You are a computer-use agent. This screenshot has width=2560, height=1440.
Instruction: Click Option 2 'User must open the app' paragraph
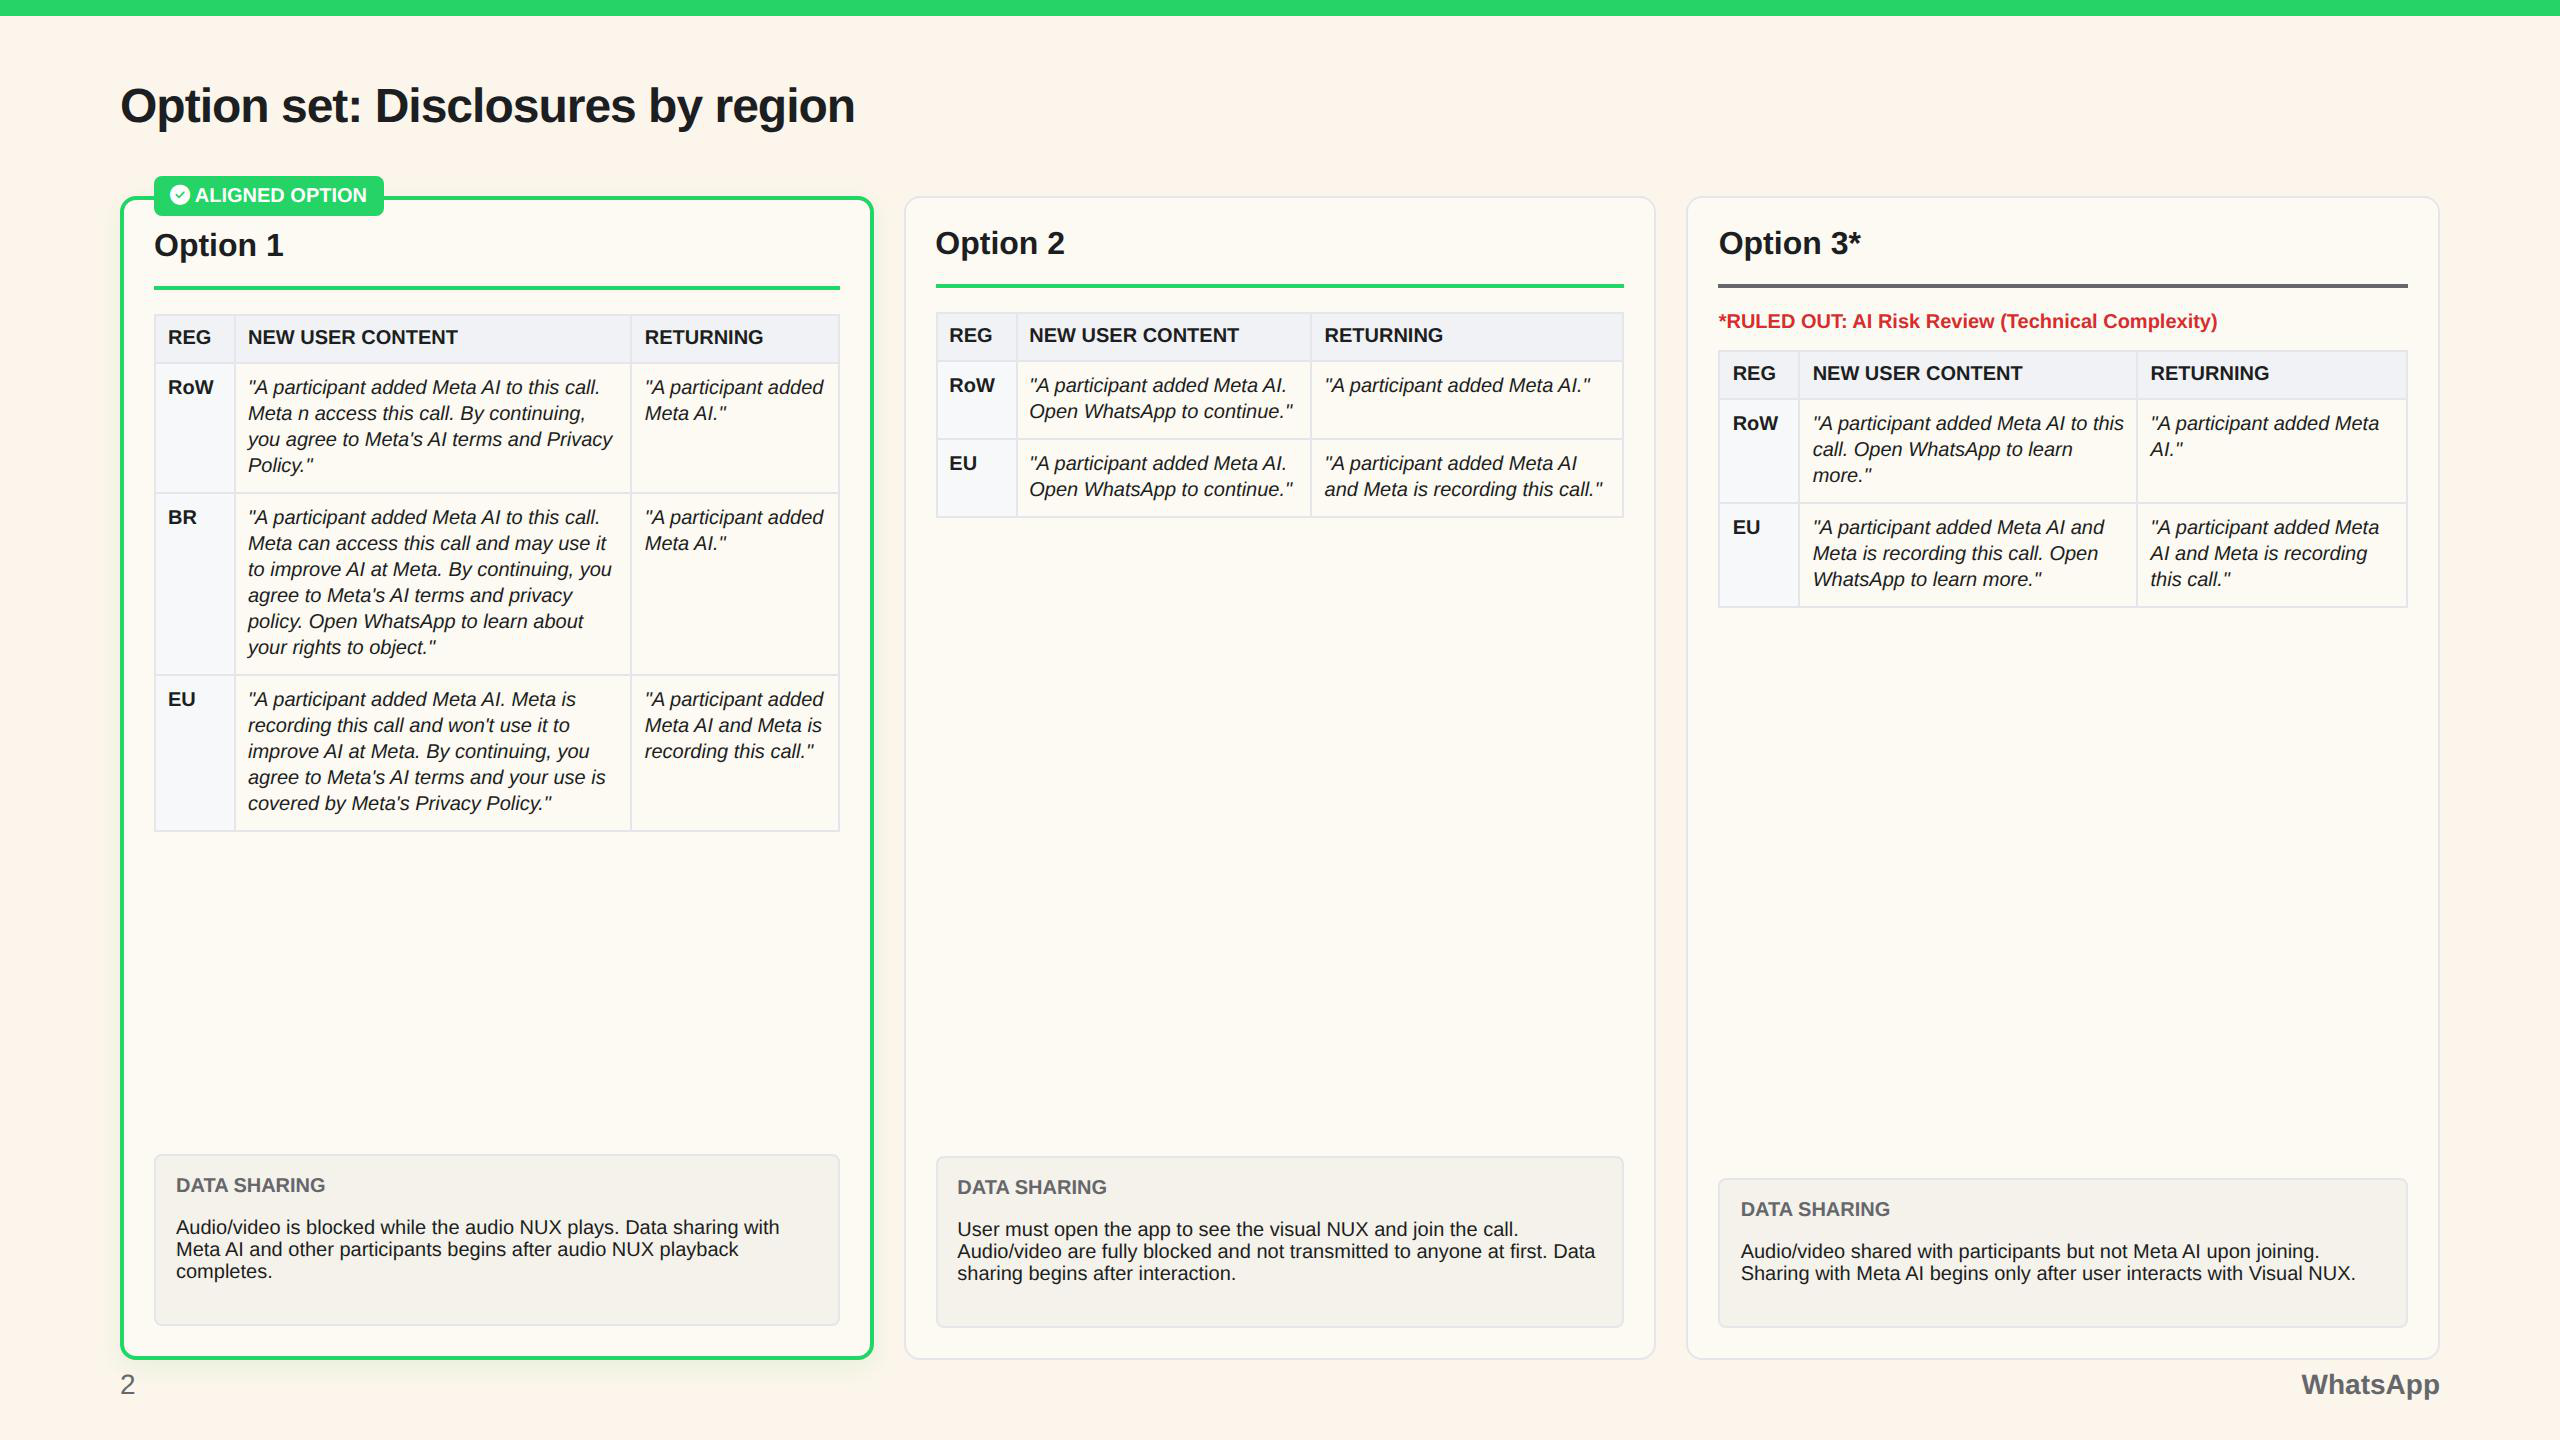(x=1276, y=1252)
